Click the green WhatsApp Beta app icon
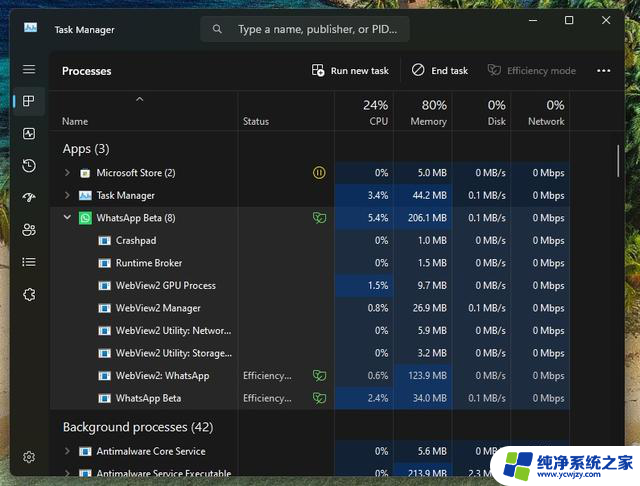 coord(85,218)
